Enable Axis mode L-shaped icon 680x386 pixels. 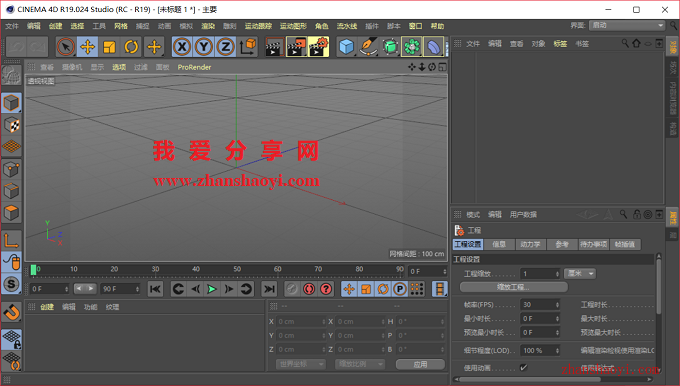point(11,240)
